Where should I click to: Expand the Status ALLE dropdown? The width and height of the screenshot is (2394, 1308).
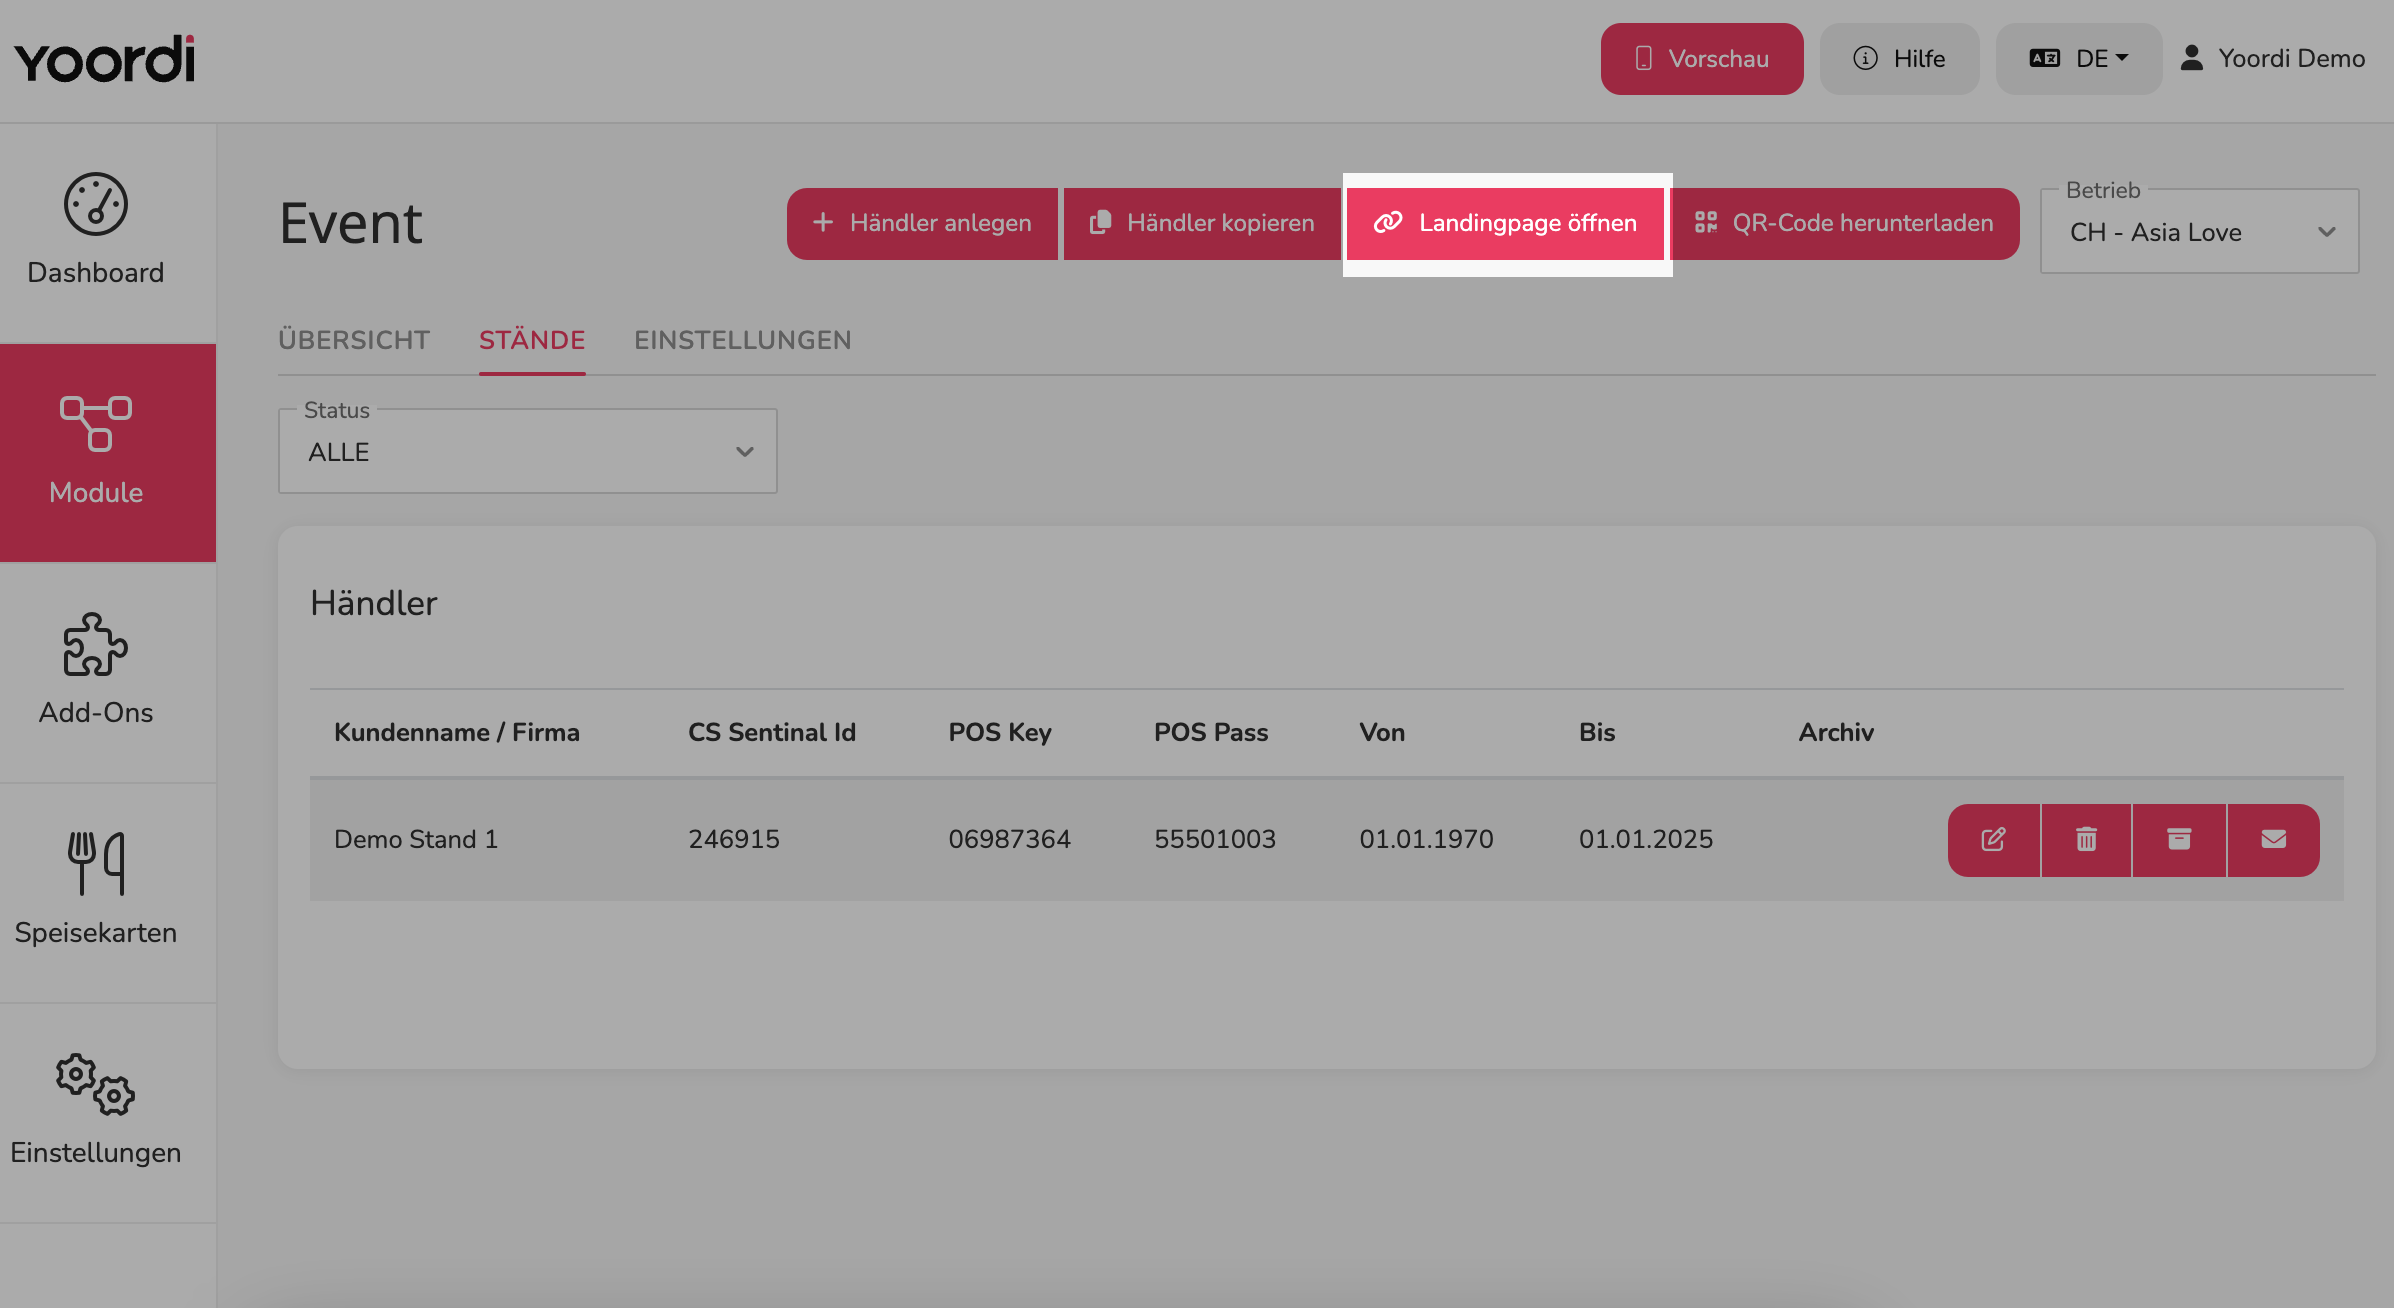click(527, 452)
